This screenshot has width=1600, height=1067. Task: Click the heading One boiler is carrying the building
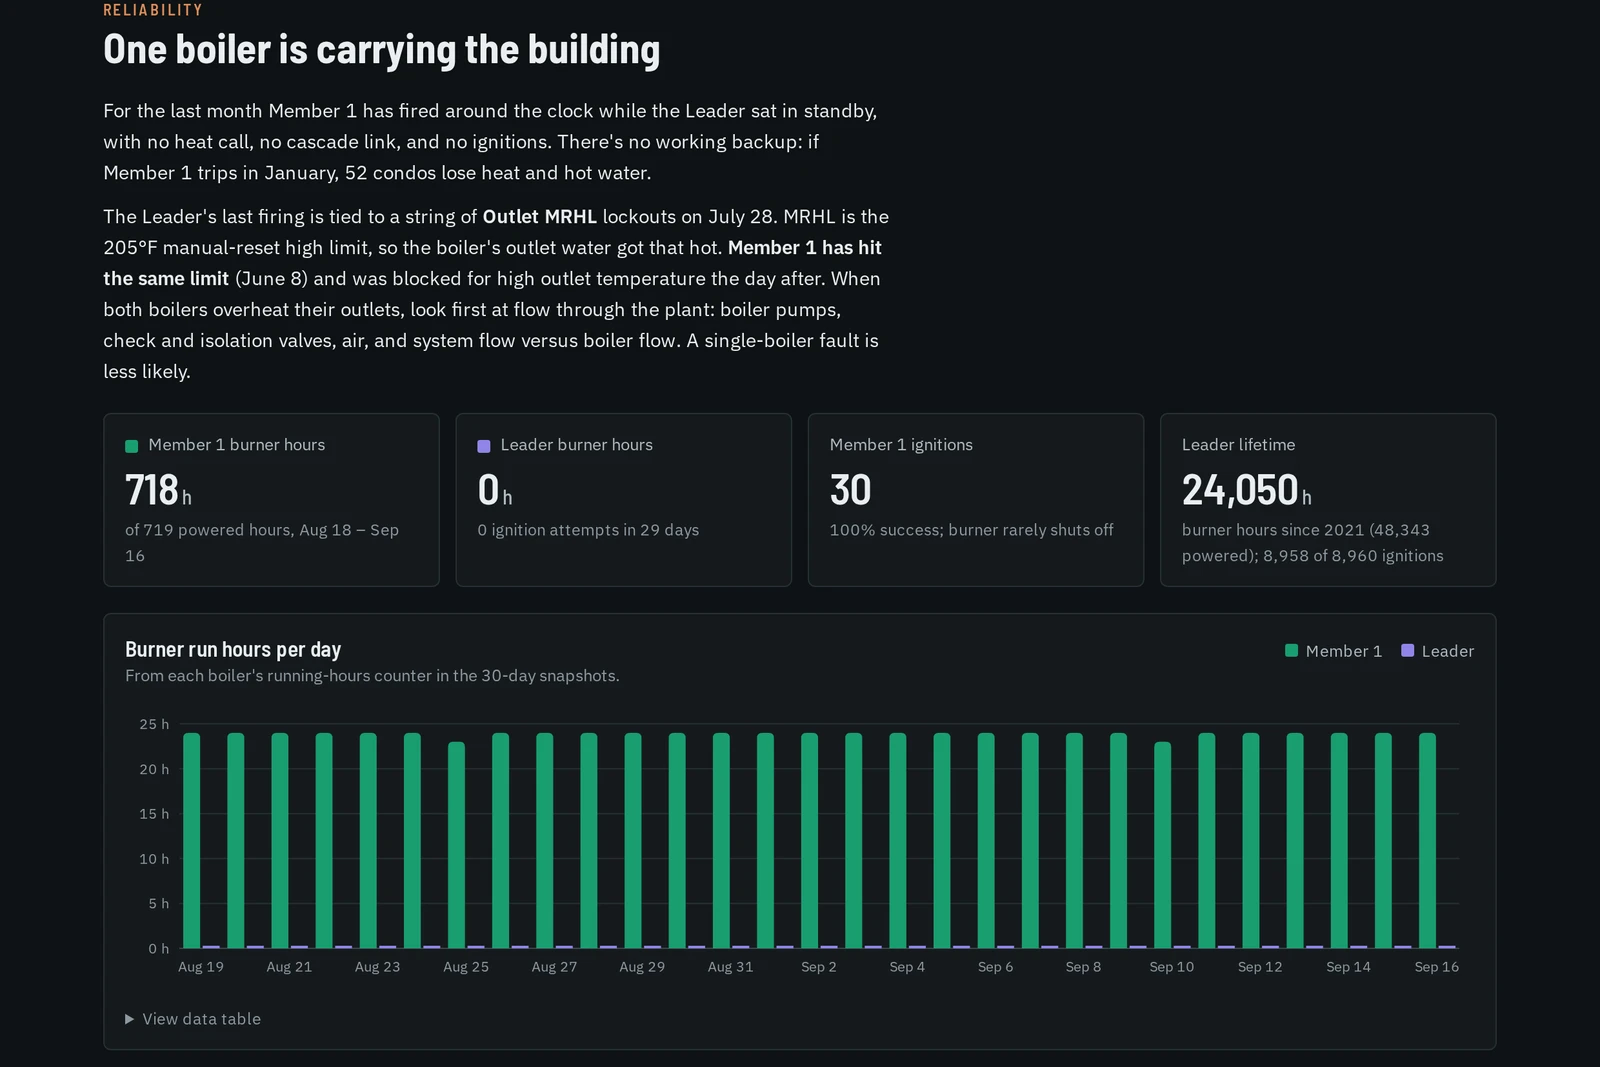click(382, 50)
